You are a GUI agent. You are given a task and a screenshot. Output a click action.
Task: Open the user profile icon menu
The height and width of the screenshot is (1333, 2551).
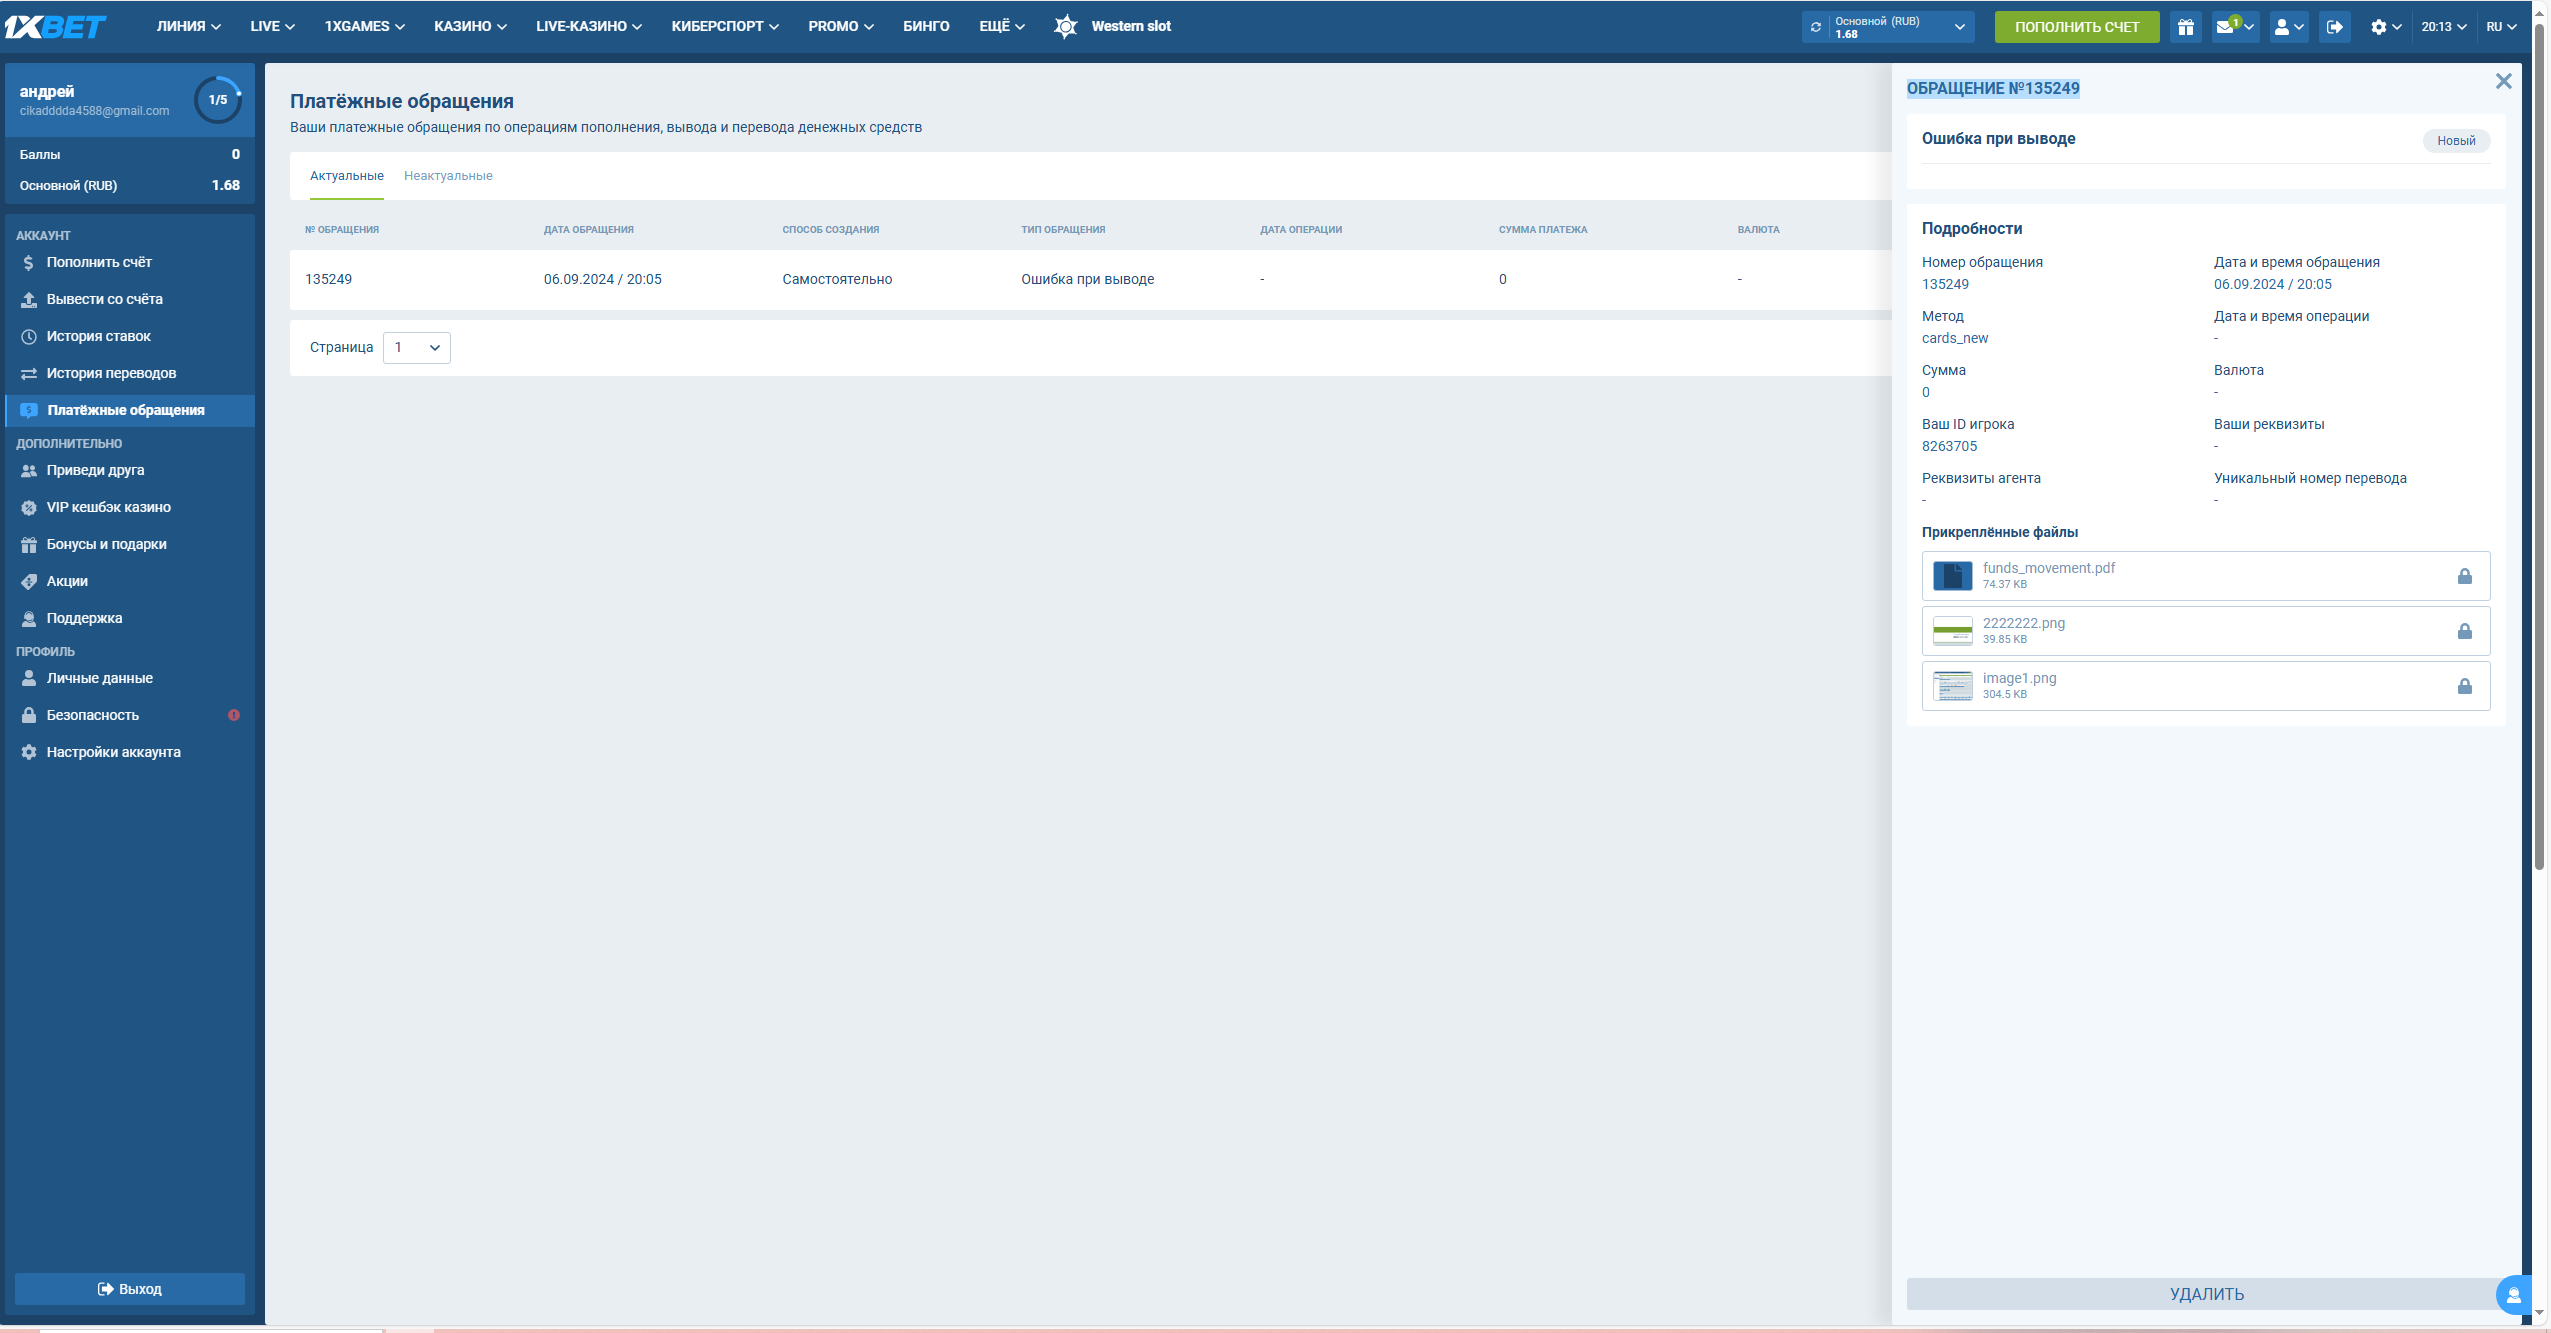pos(2289,27)
